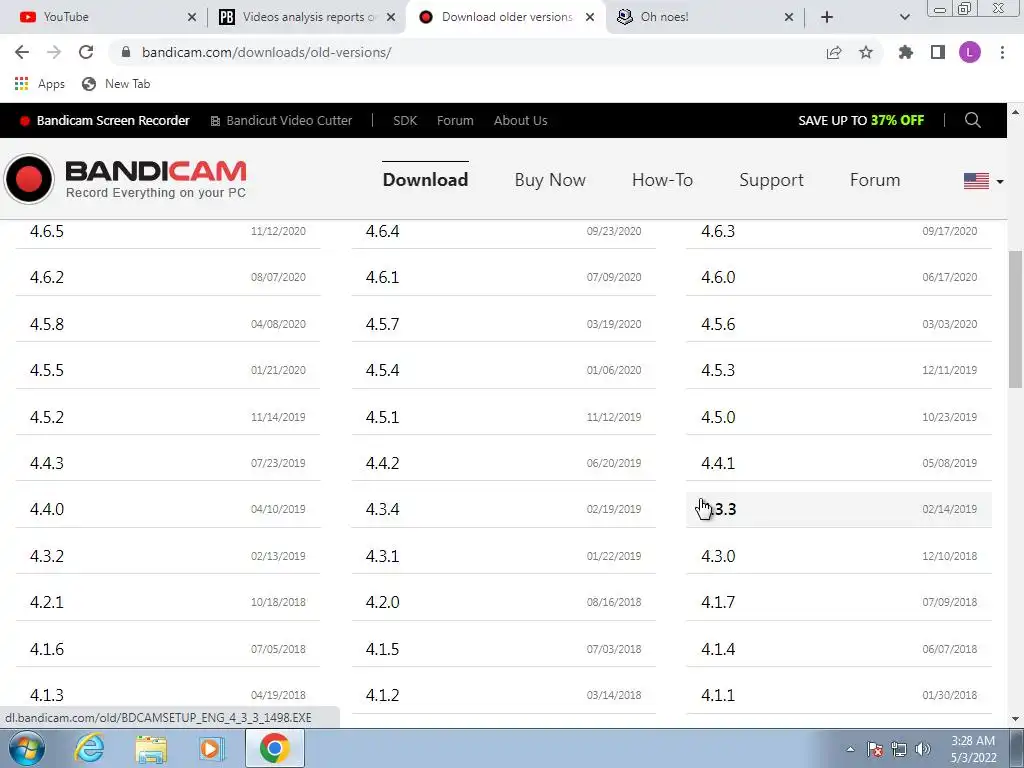Download Bandicam version 4.6.3
This screenshot has width=1024, height=768.
(x=839, y=231)
